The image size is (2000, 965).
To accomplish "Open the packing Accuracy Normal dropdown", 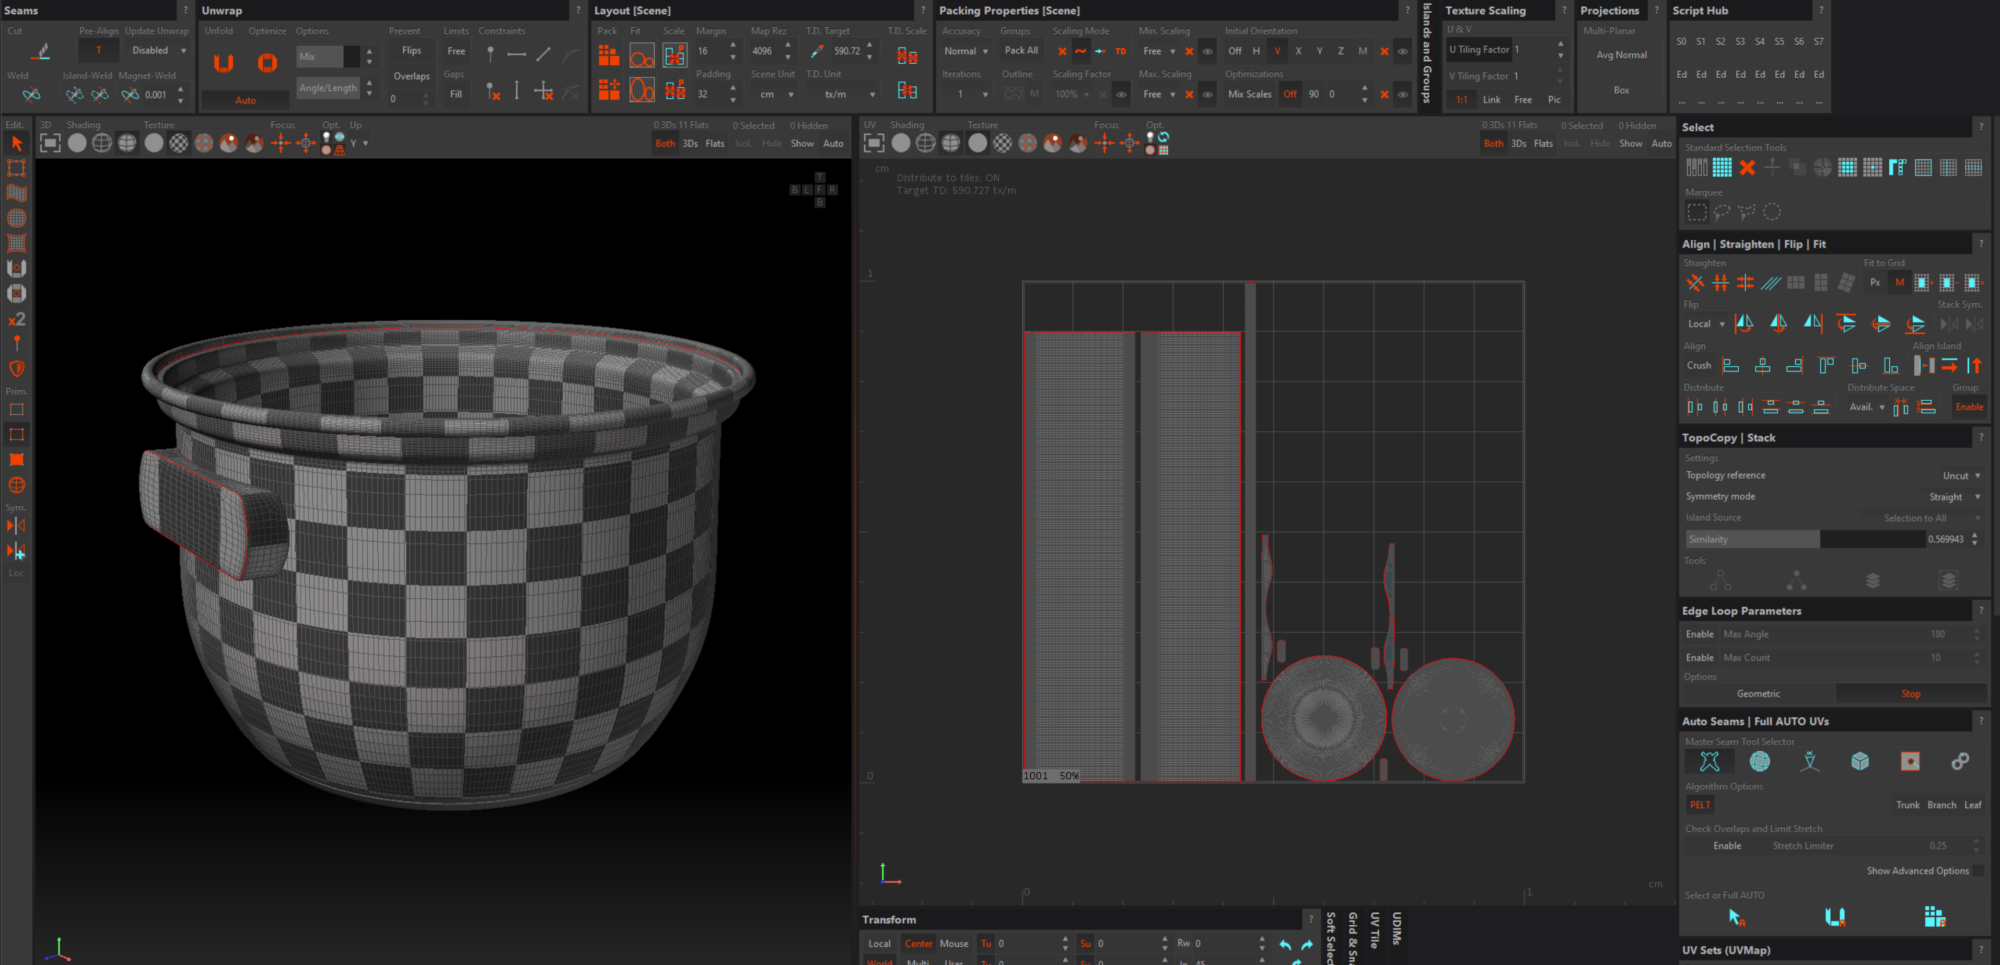I will (x=965, y=51).
